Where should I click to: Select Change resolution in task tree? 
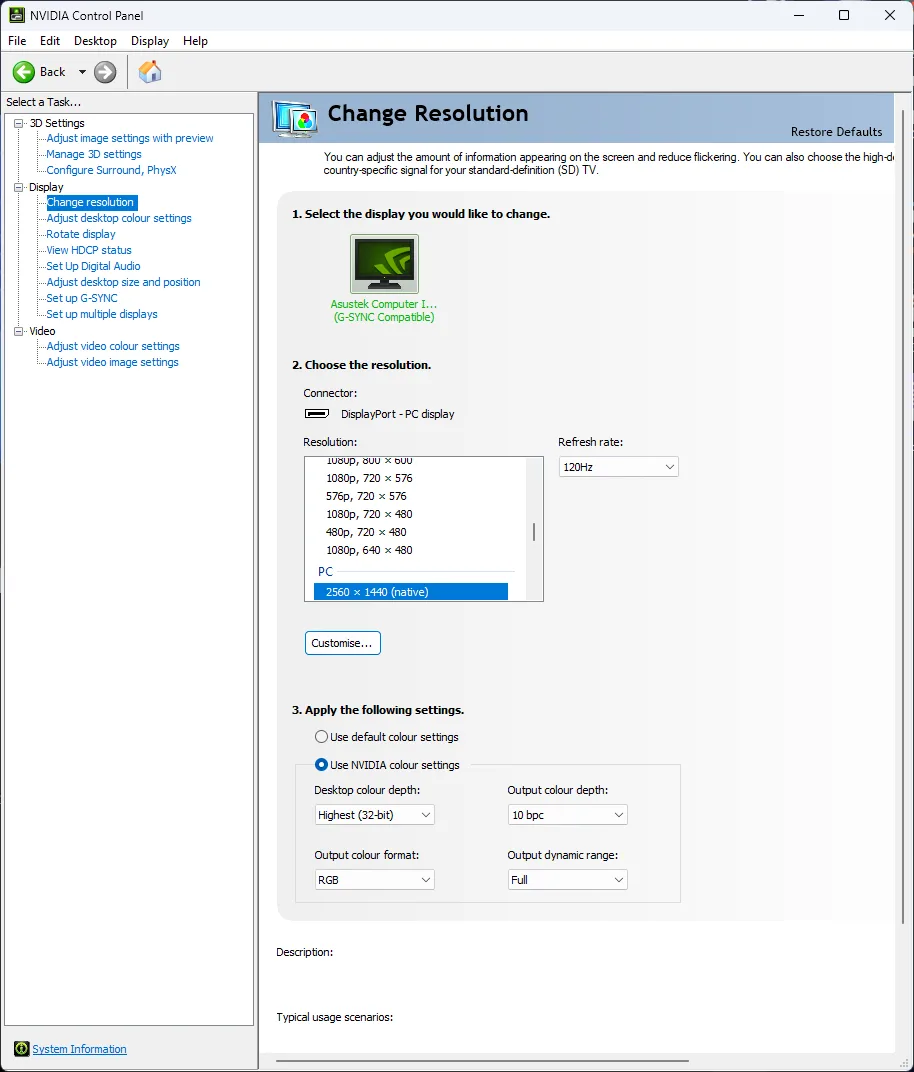click(x=92, y=202)
